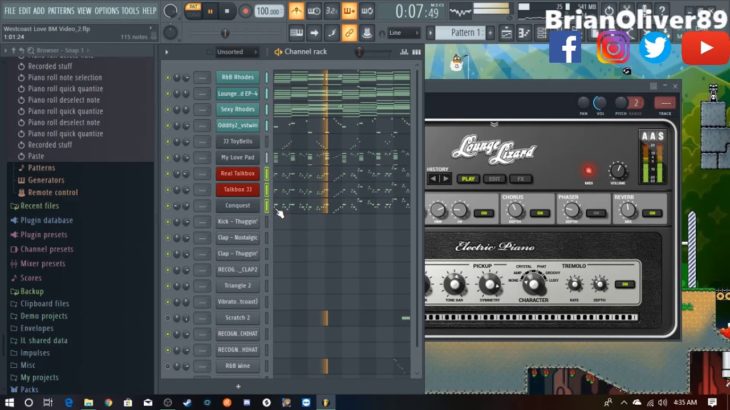The height and width of the screenshot is (410, 730).
Task: Toggle the metronome icon
Action: 296,11
